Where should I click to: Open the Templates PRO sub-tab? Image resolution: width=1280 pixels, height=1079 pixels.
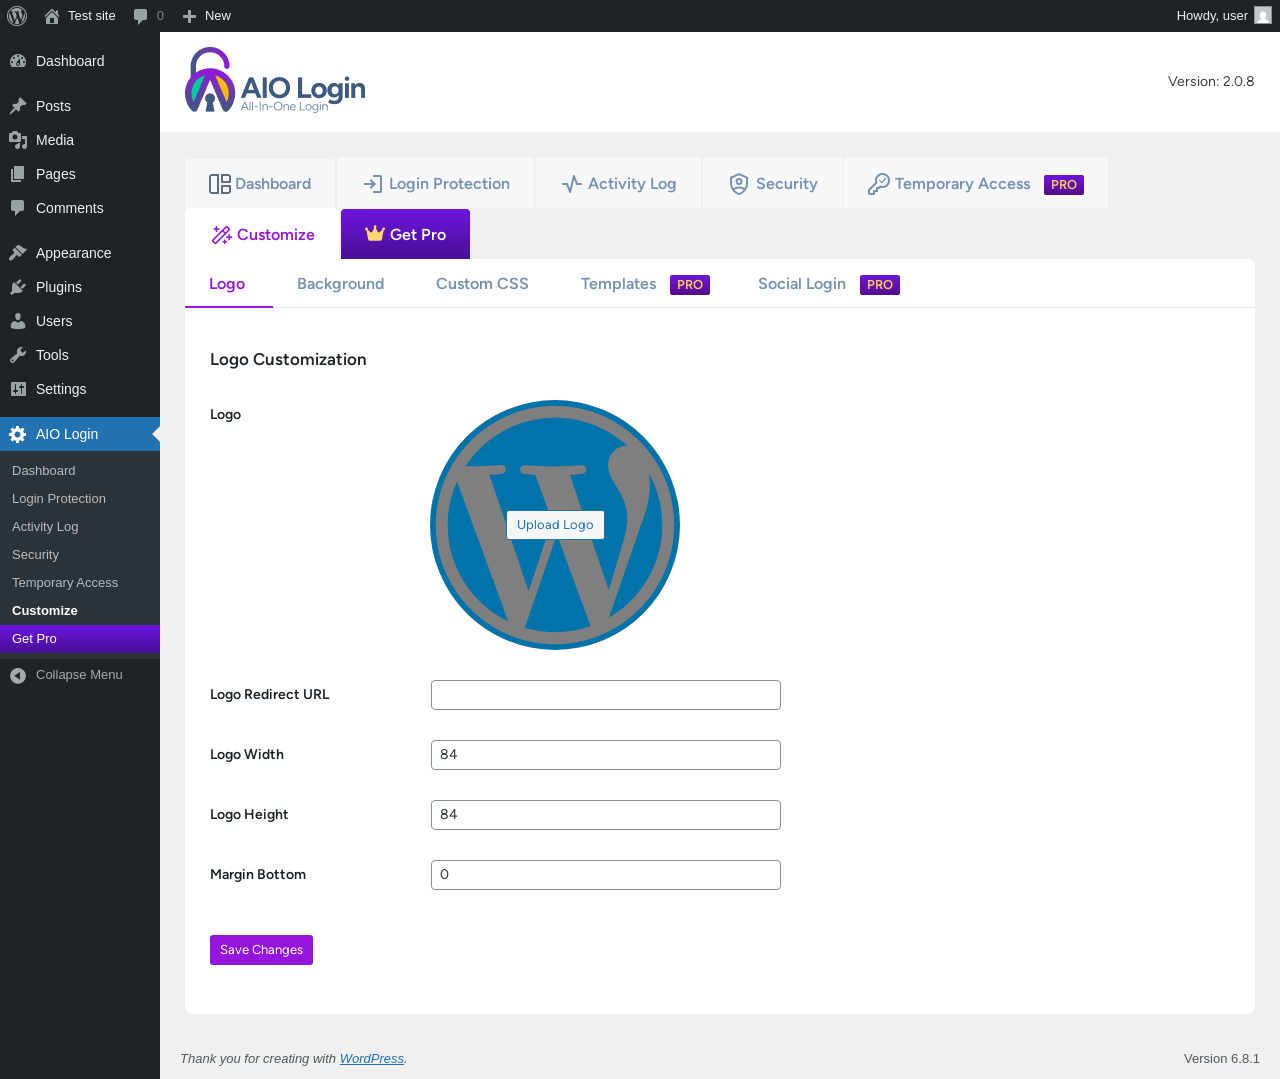click(x=645, y=284)
